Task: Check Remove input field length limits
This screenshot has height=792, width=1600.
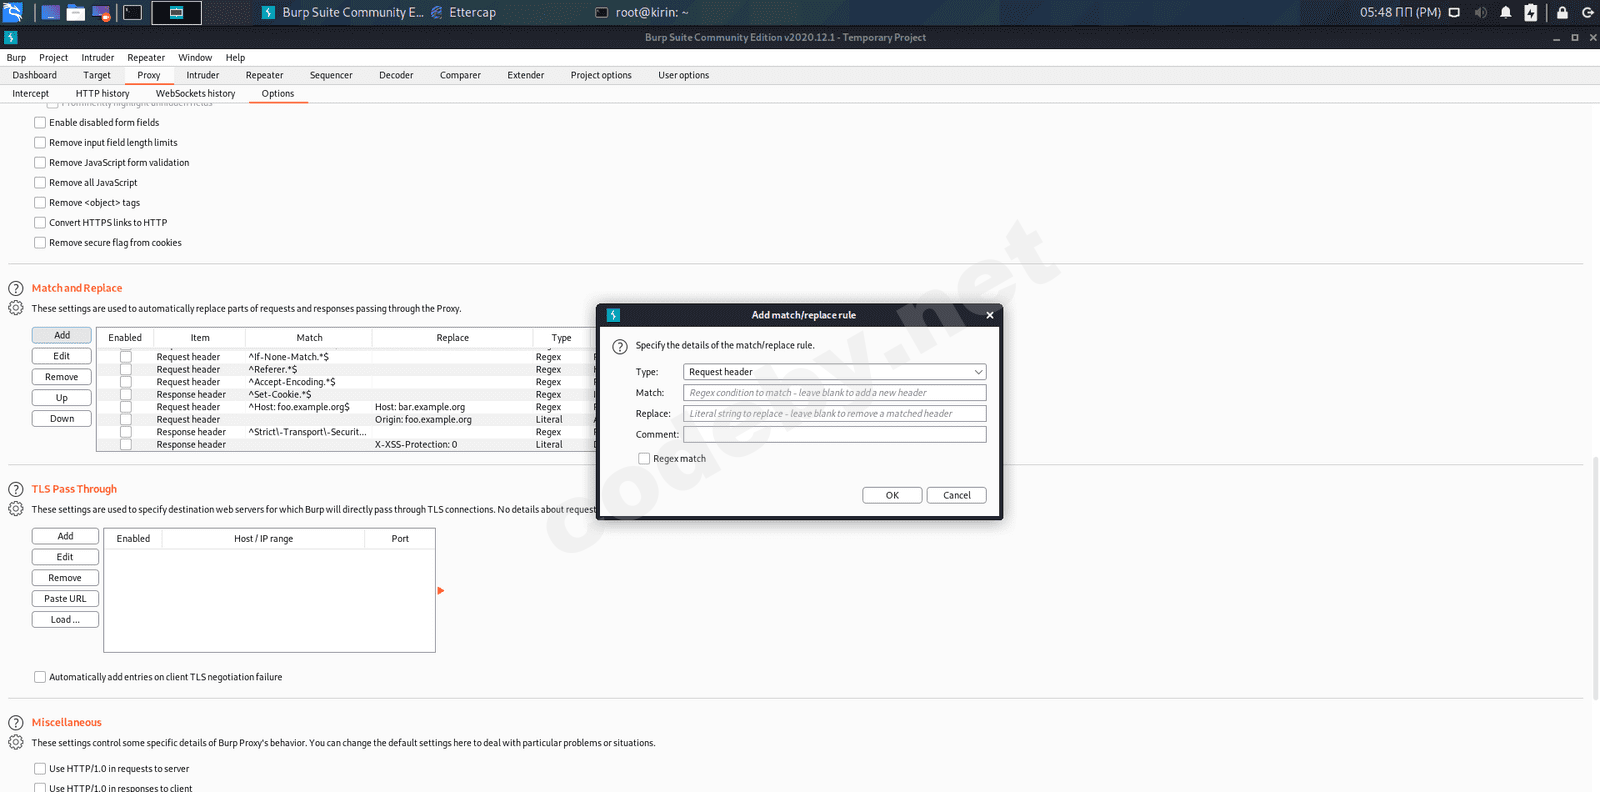Action: [x=40, y=142]
